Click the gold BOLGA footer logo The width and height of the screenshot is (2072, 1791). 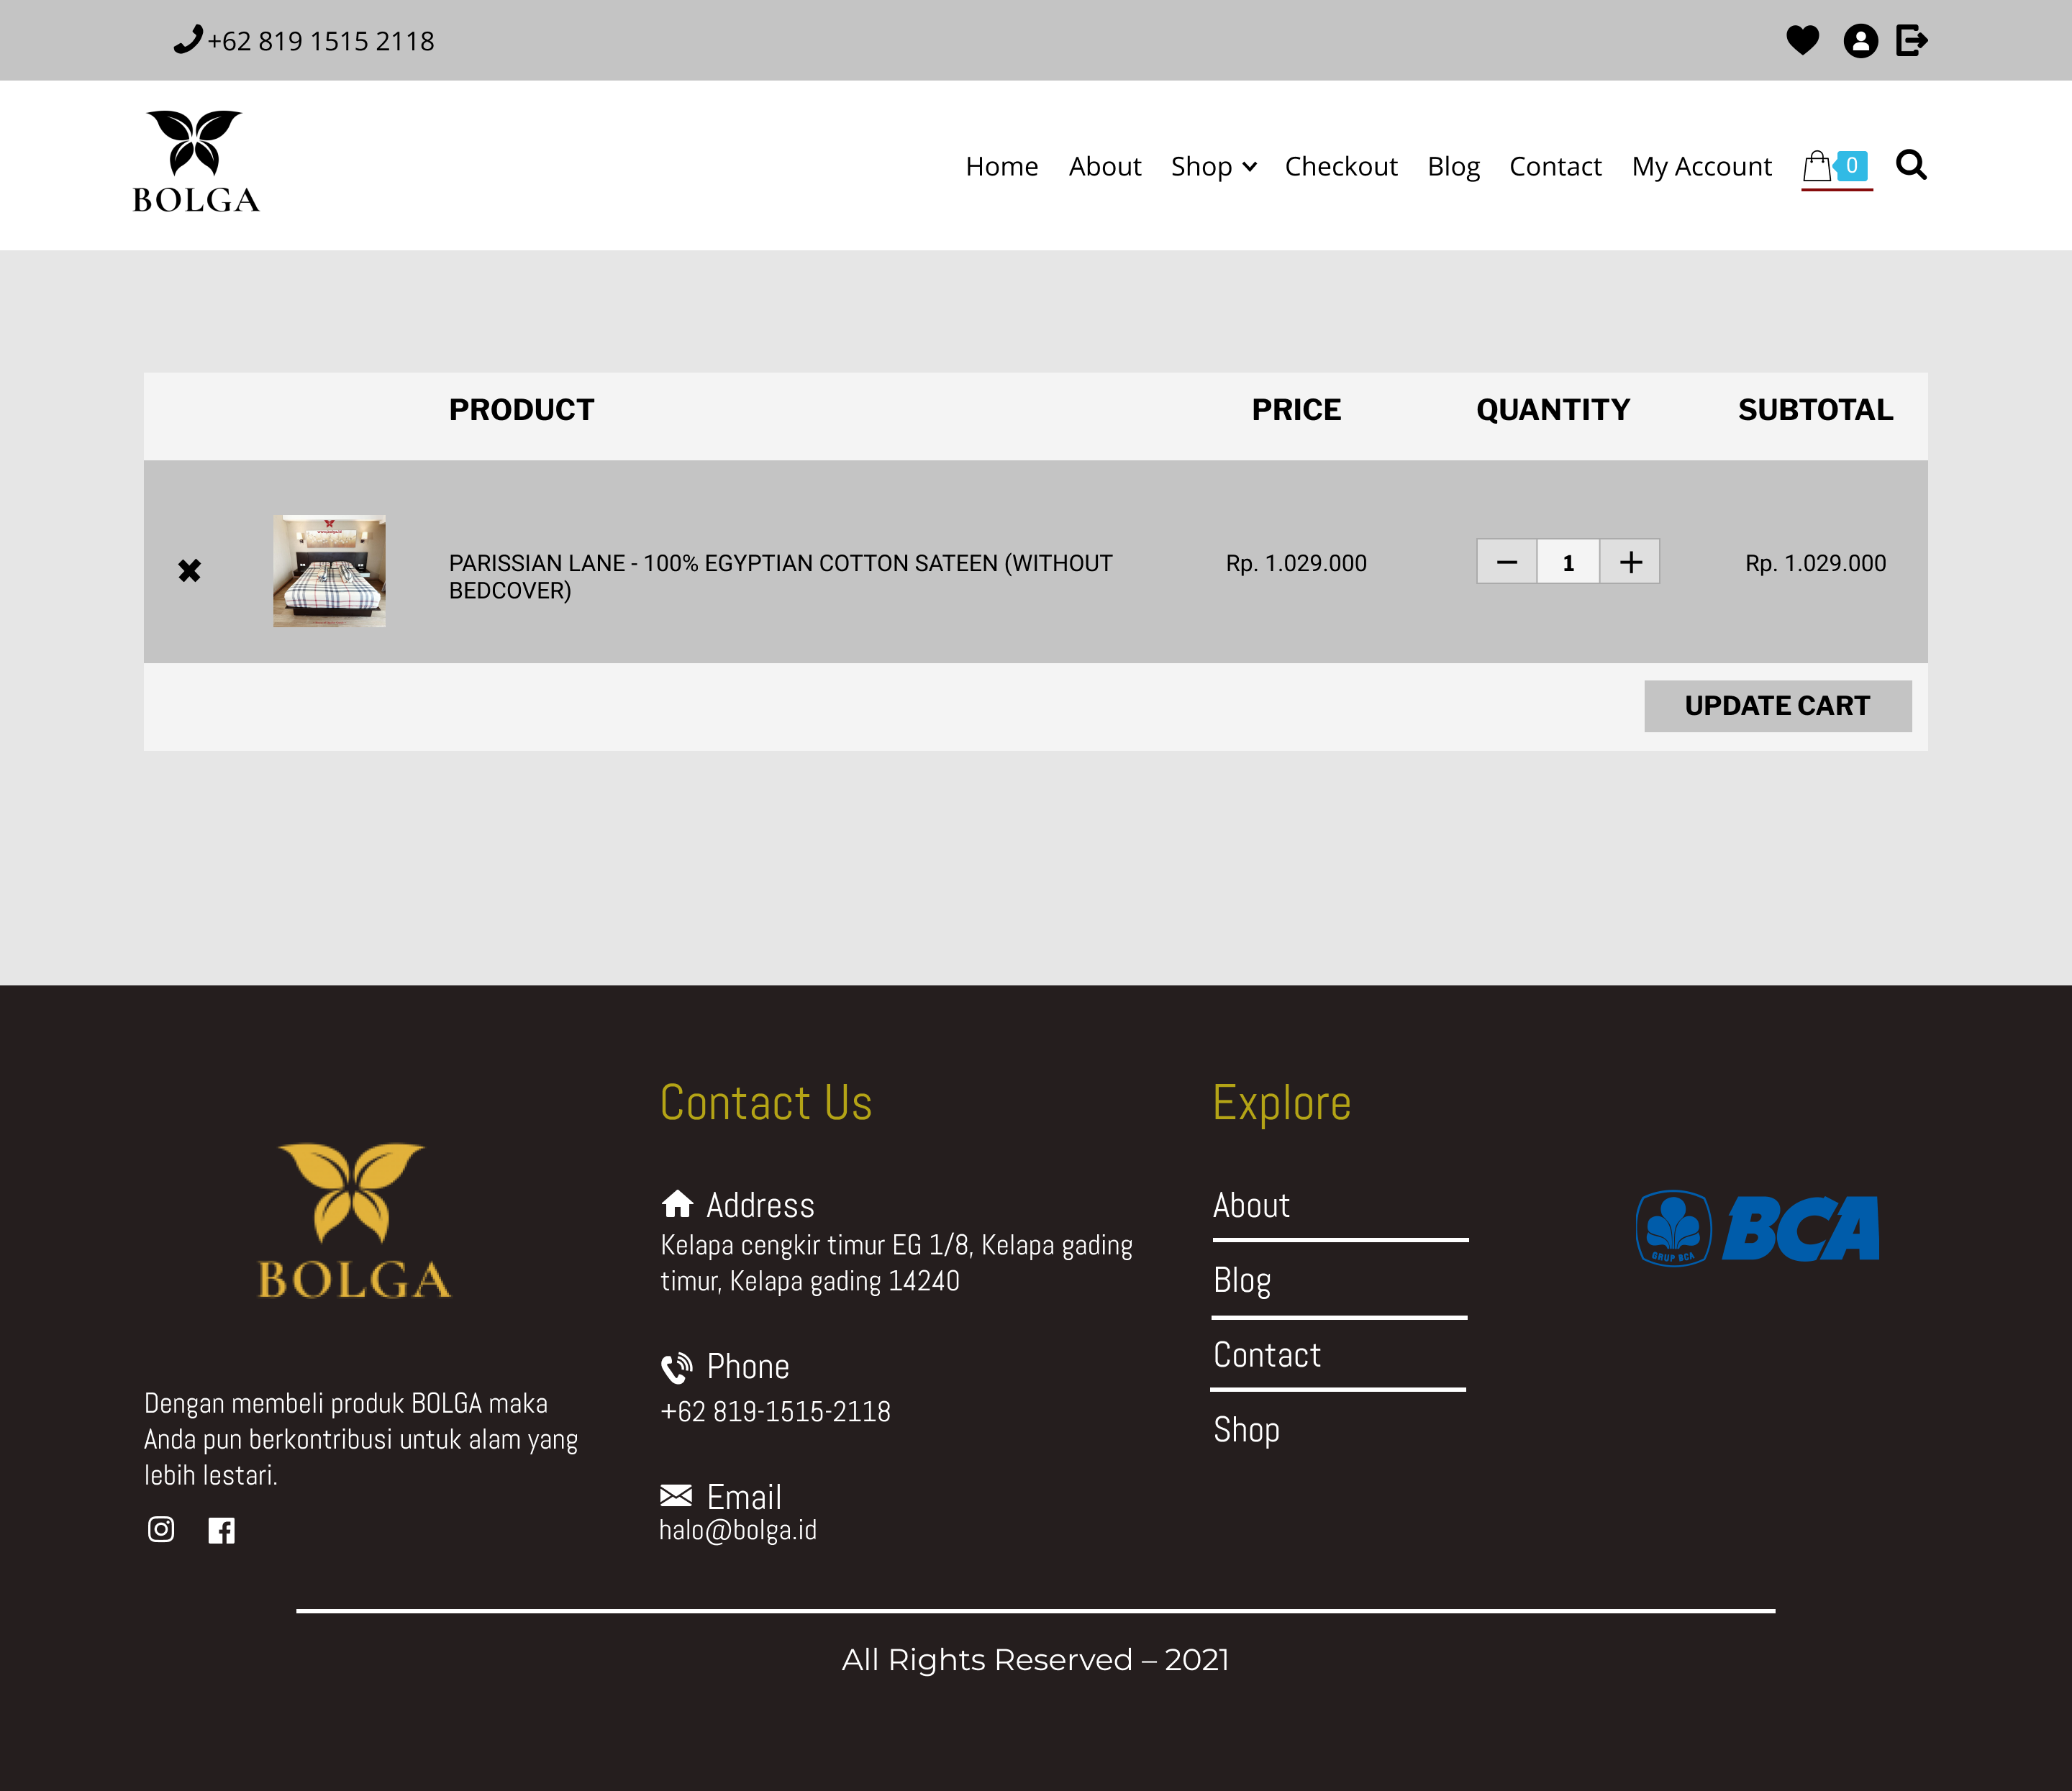coord(354,1220)
